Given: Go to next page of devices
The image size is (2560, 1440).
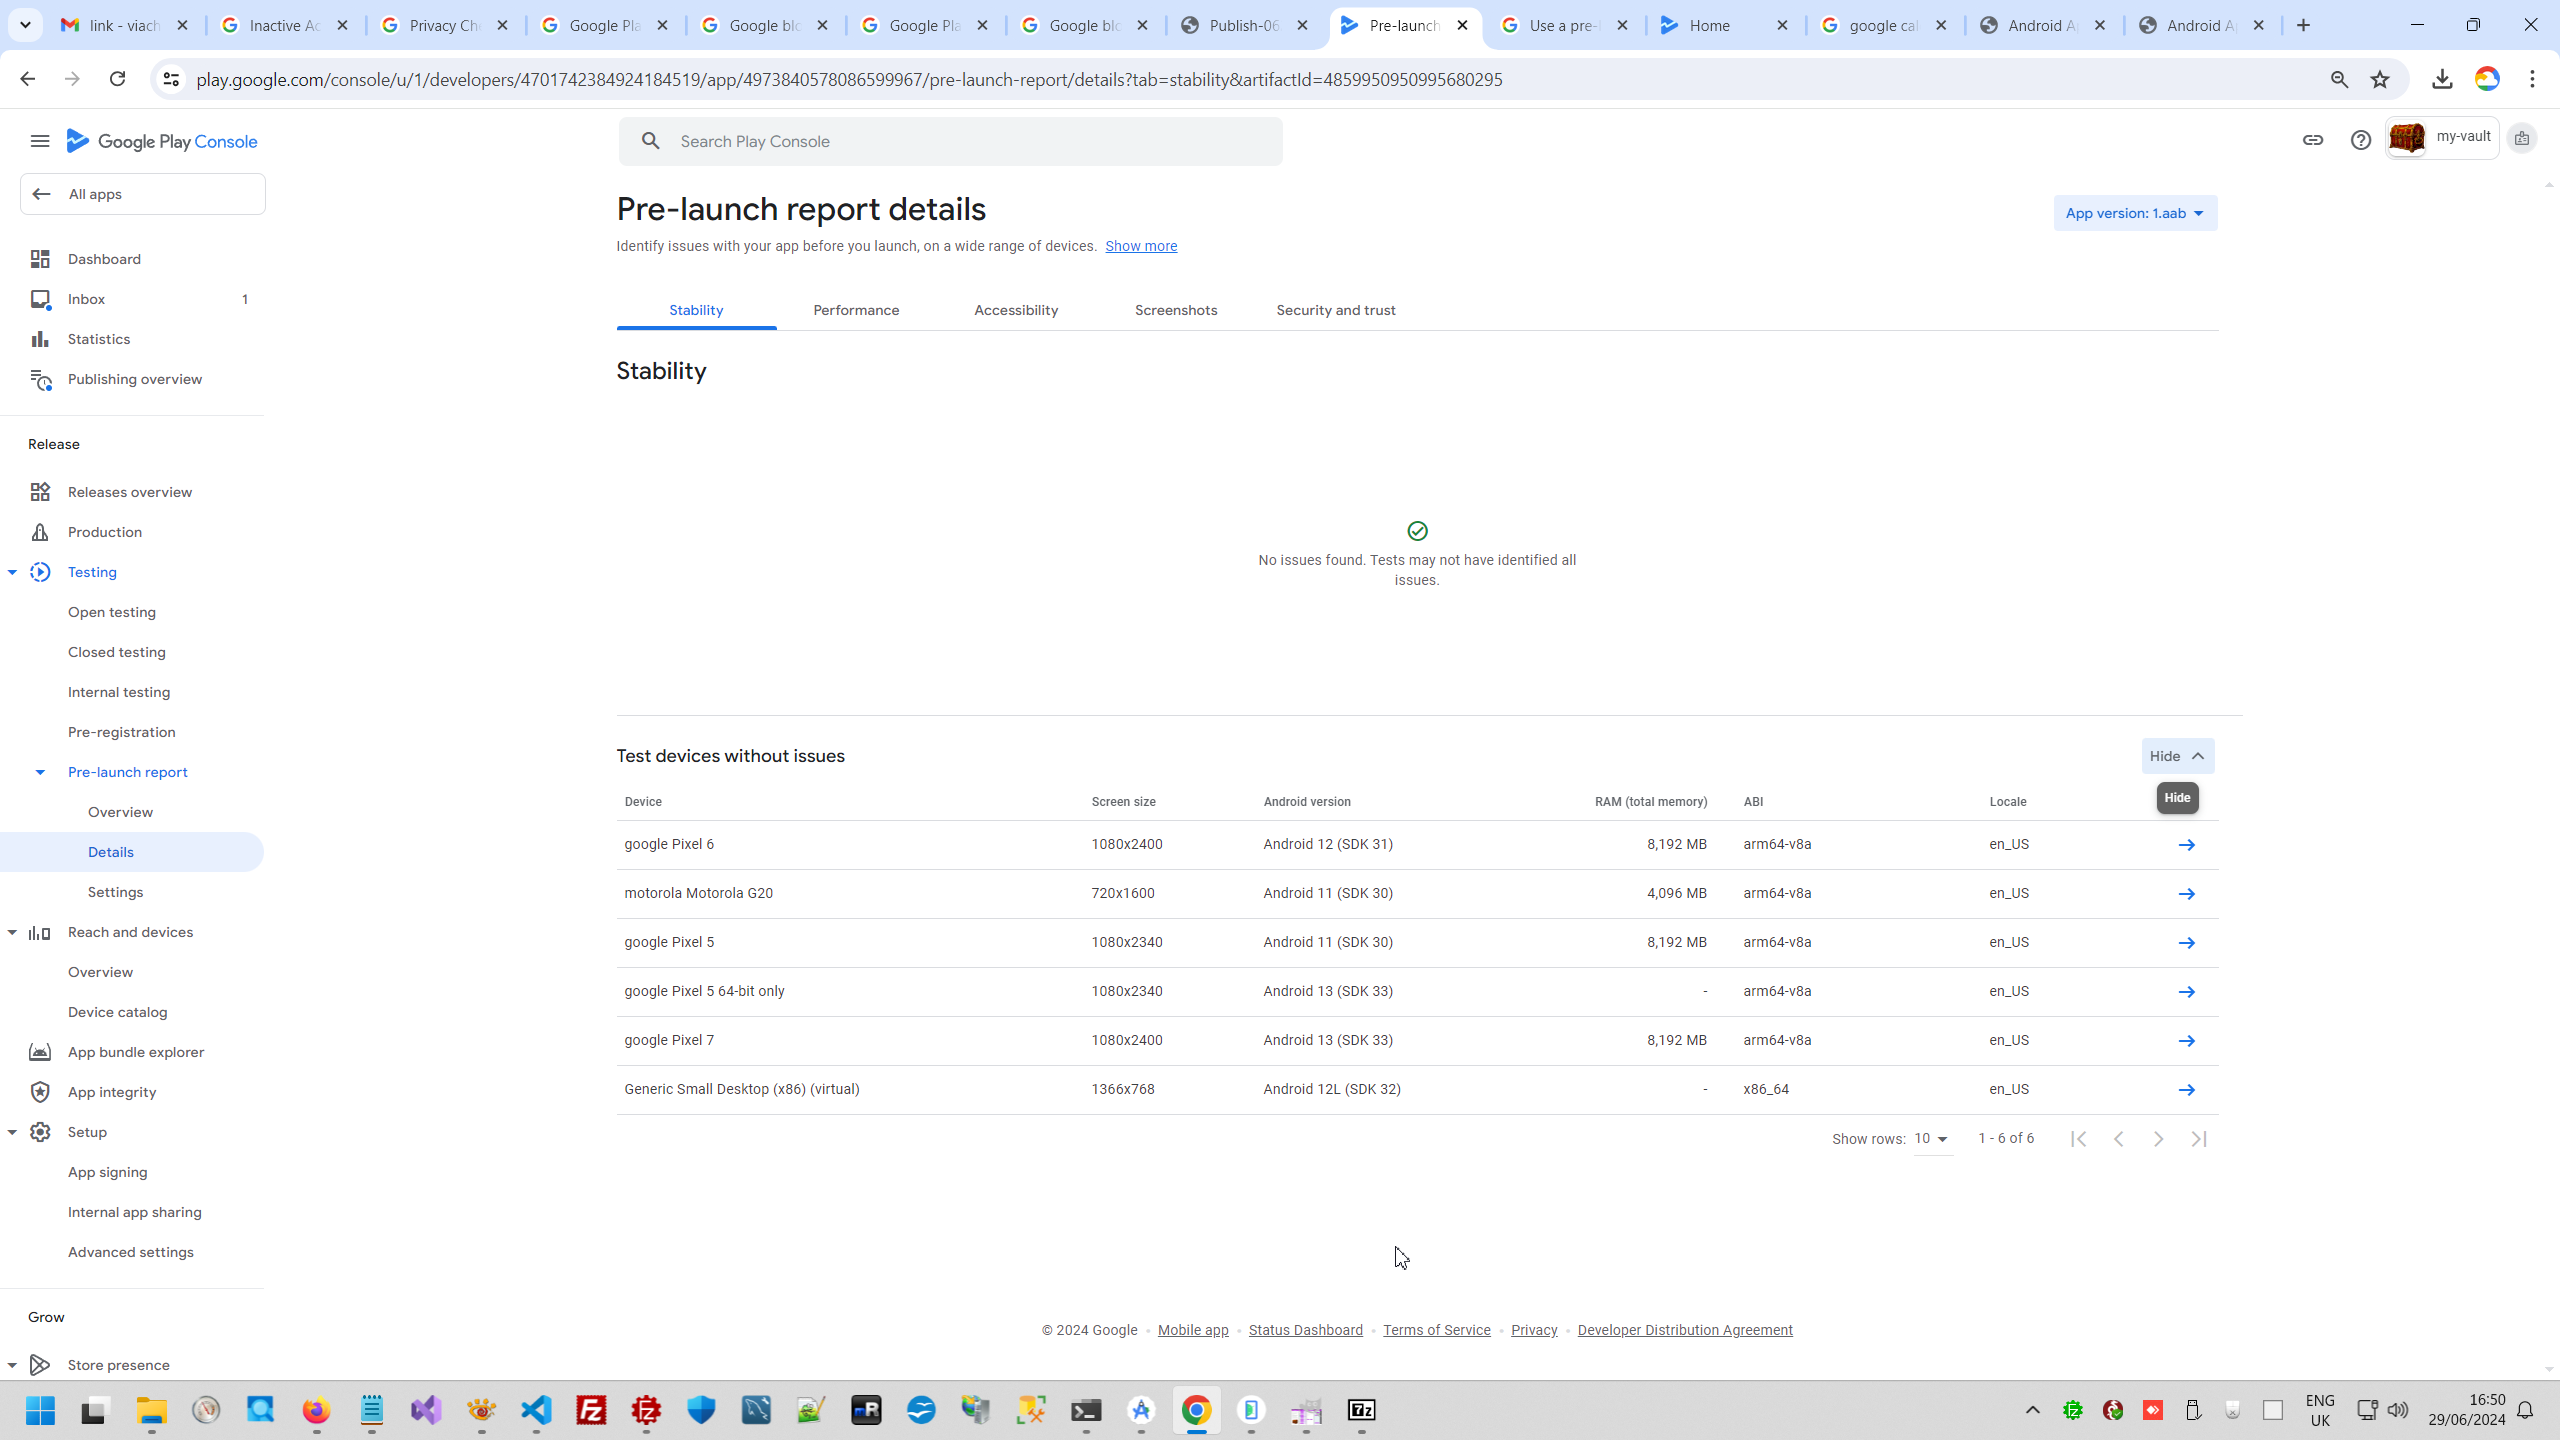Looking at the screenshot, I should [x=2158, y=1139].
